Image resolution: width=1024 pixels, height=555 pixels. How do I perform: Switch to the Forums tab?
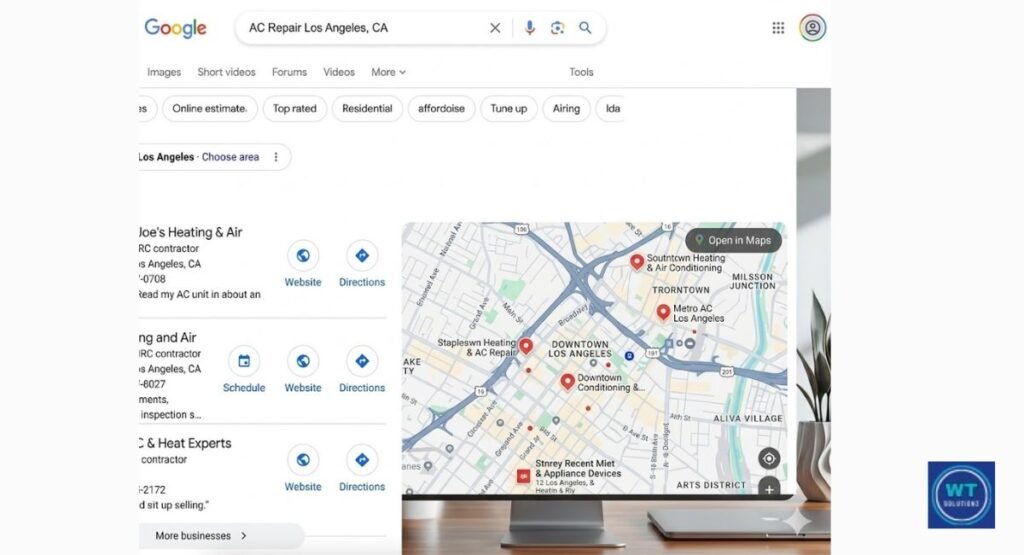tap(289, 72)
